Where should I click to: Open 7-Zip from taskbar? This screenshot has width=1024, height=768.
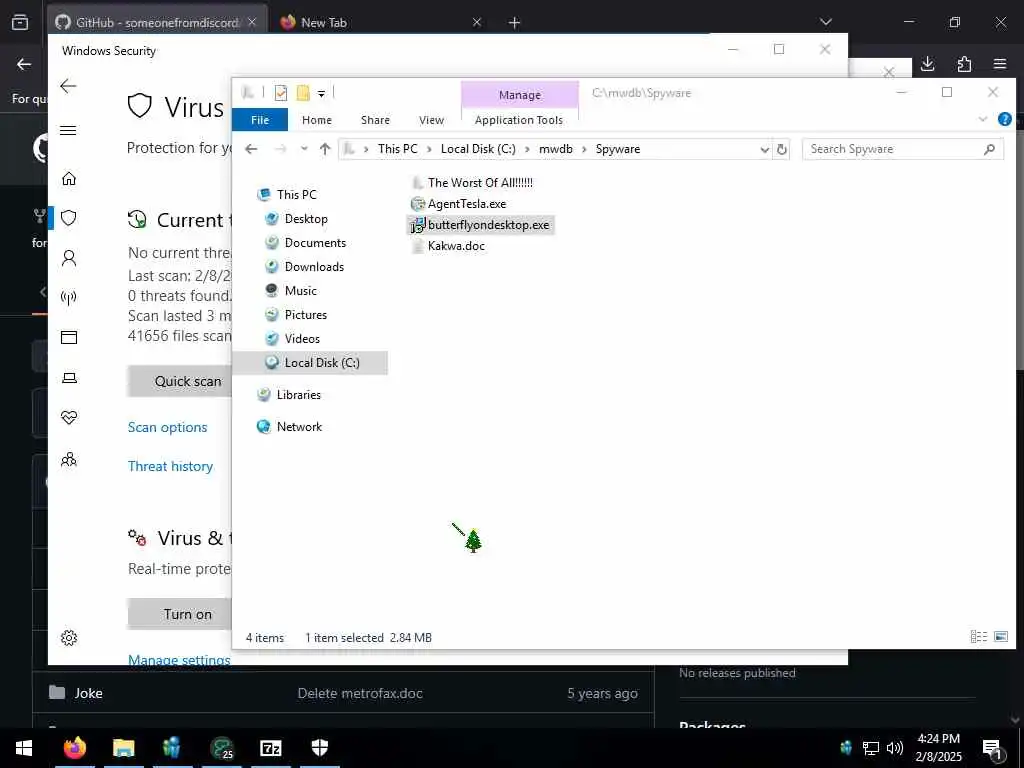tap(270, 747)
